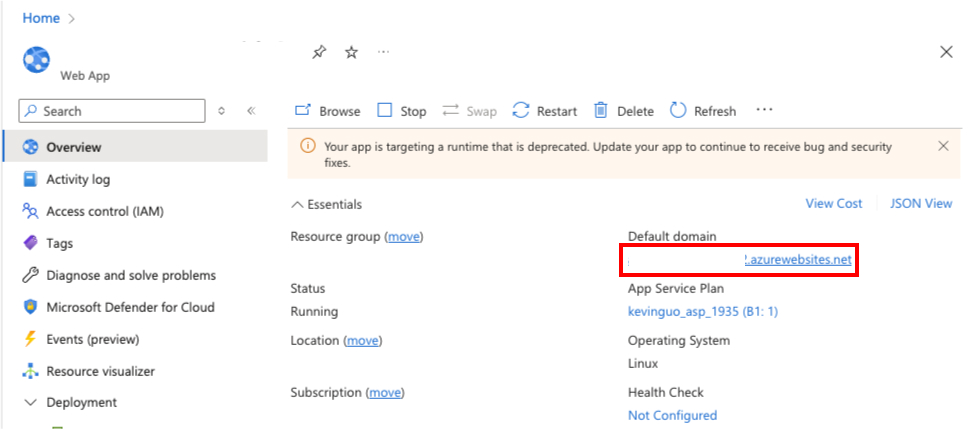Dismiss the deprecated runtime warning
Viewport: 978px width, 429px height.
click(x=944, y=146)
